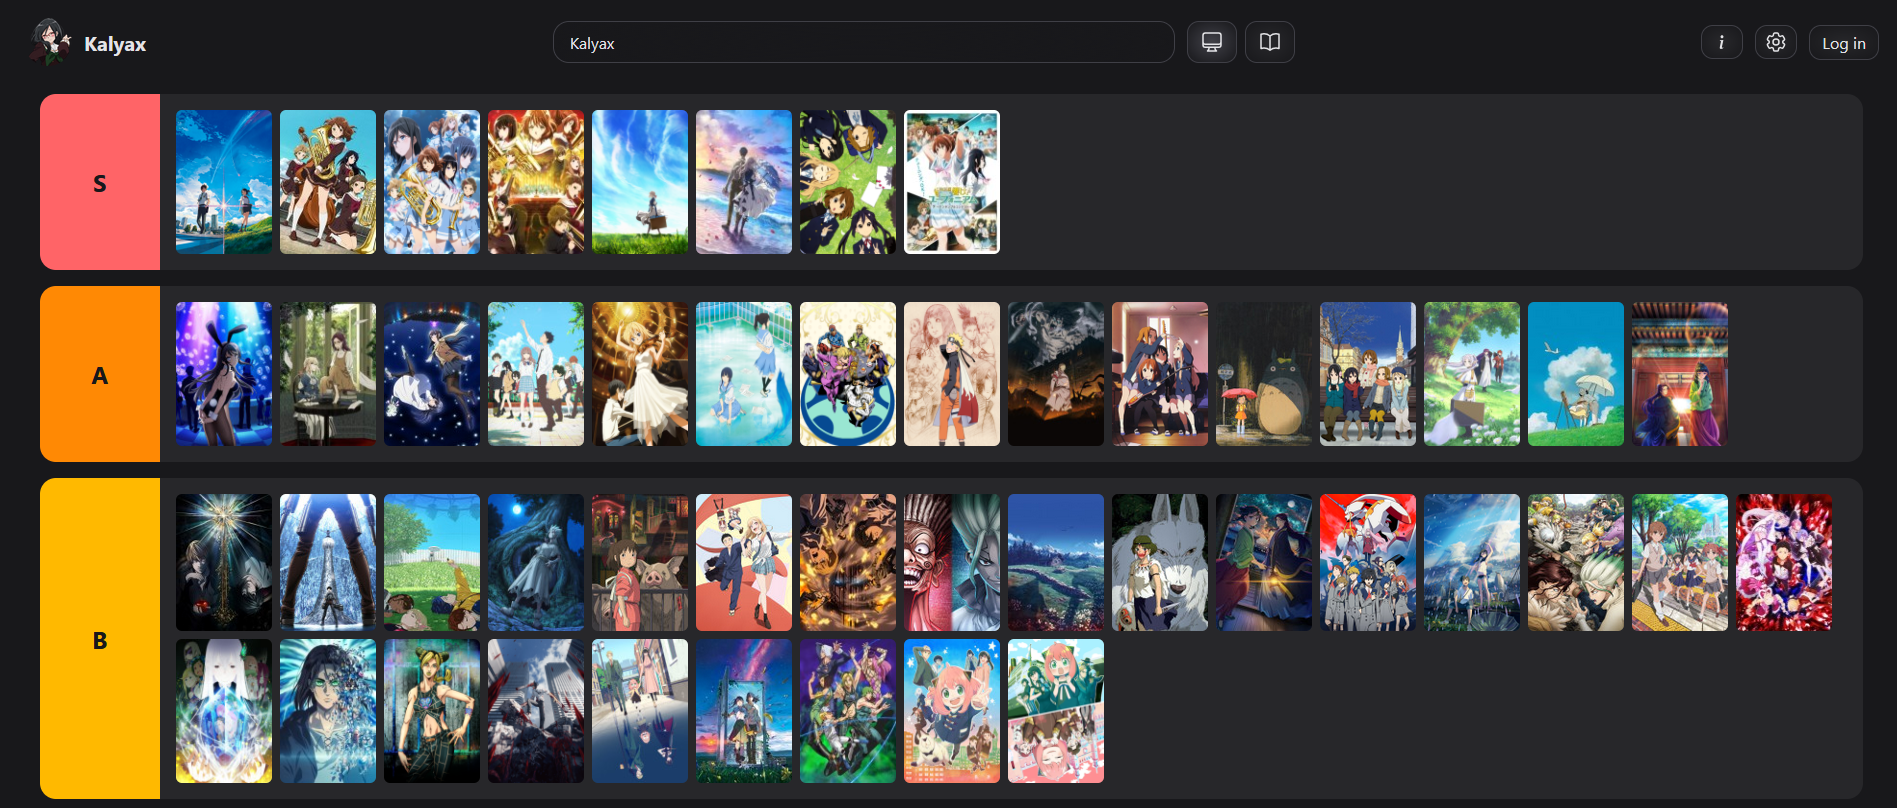Image resolution: width=1897 pixels, height=808 pixels.
Task: Open the Totoro poster in A tier
Action: tap(1263, 374)
